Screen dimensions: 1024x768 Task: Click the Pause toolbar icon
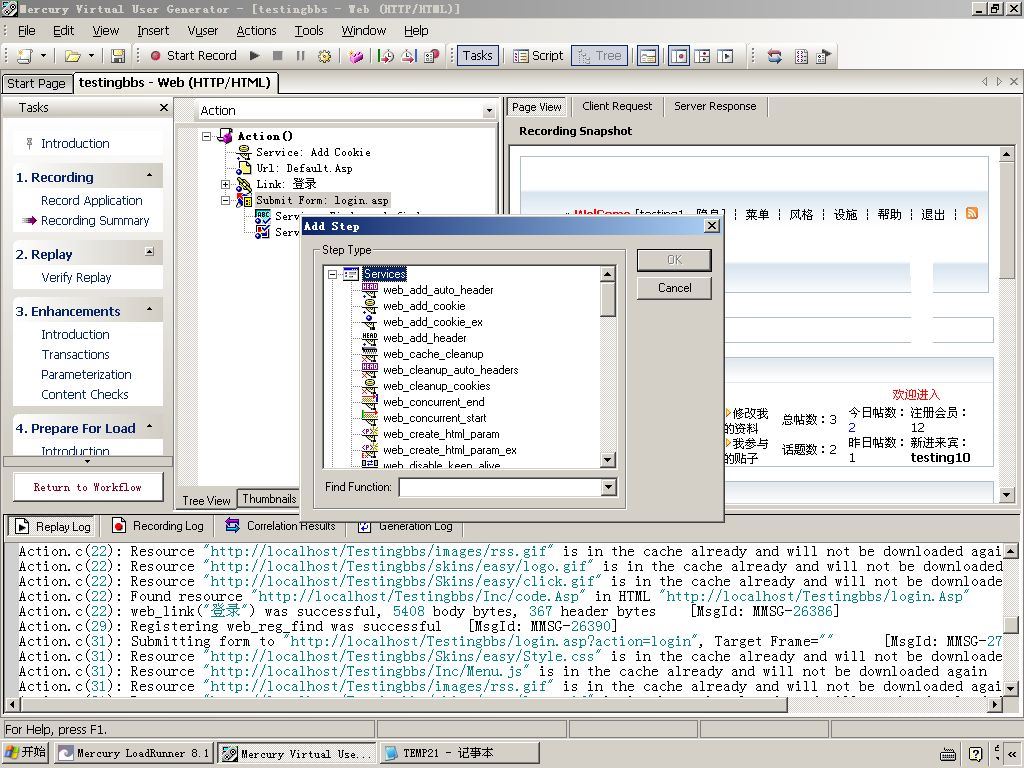pos(300,56)
